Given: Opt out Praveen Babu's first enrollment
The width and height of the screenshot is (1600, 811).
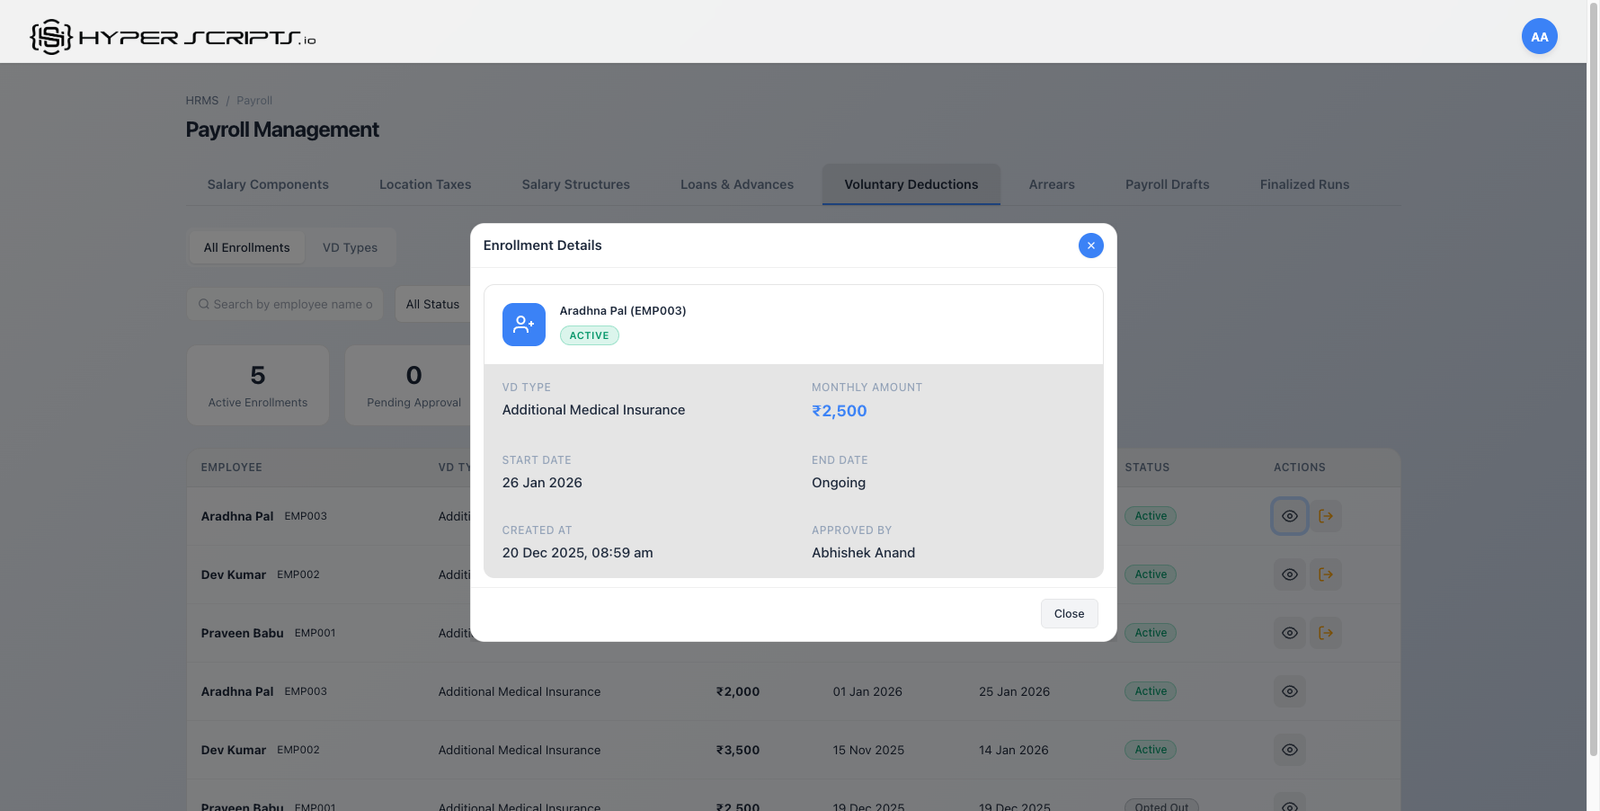Looking at the screenshot, I should (1326, 633).
